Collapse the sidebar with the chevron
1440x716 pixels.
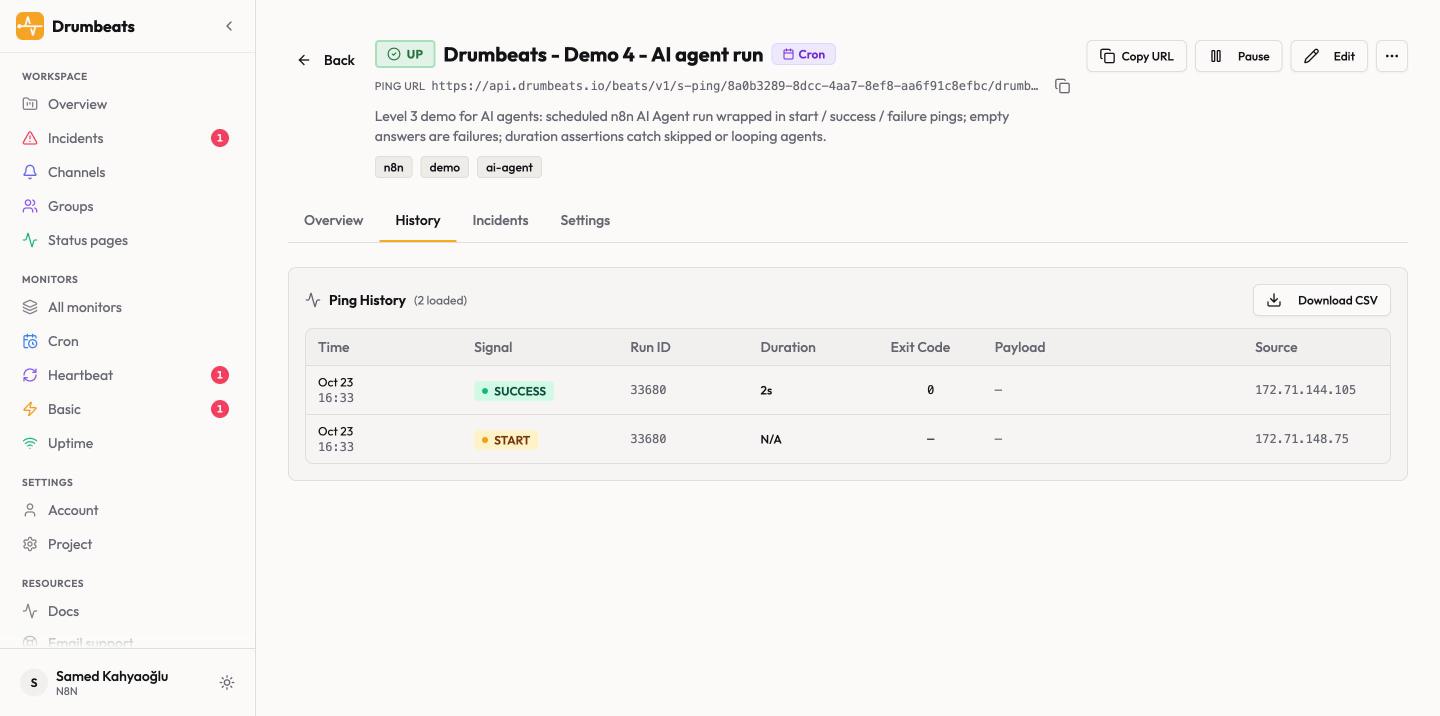(x=229, y=26)
